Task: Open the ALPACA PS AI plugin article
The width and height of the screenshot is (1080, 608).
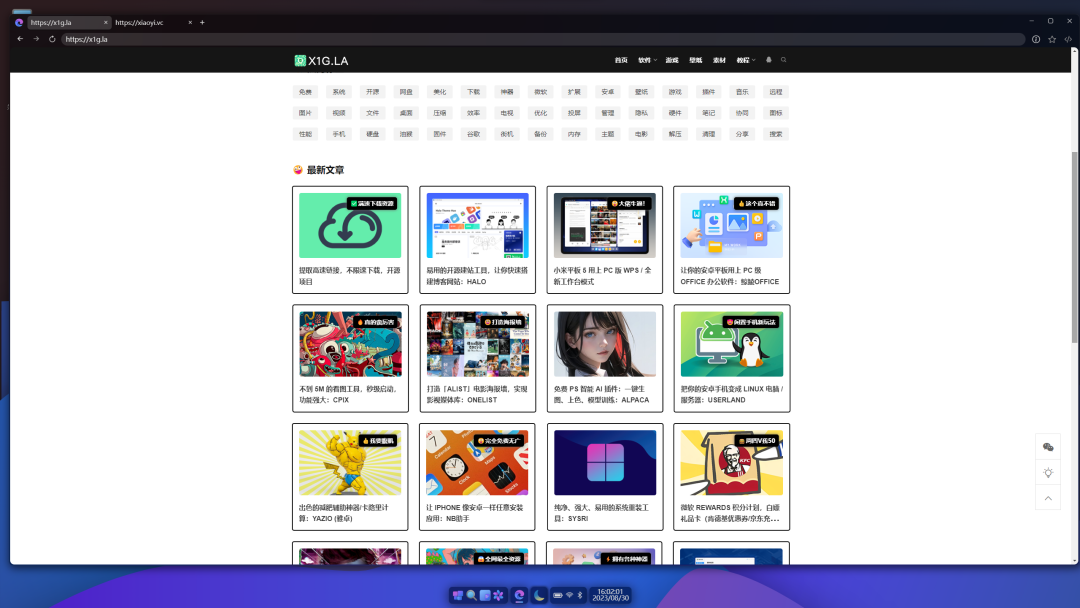Action: 605,358
